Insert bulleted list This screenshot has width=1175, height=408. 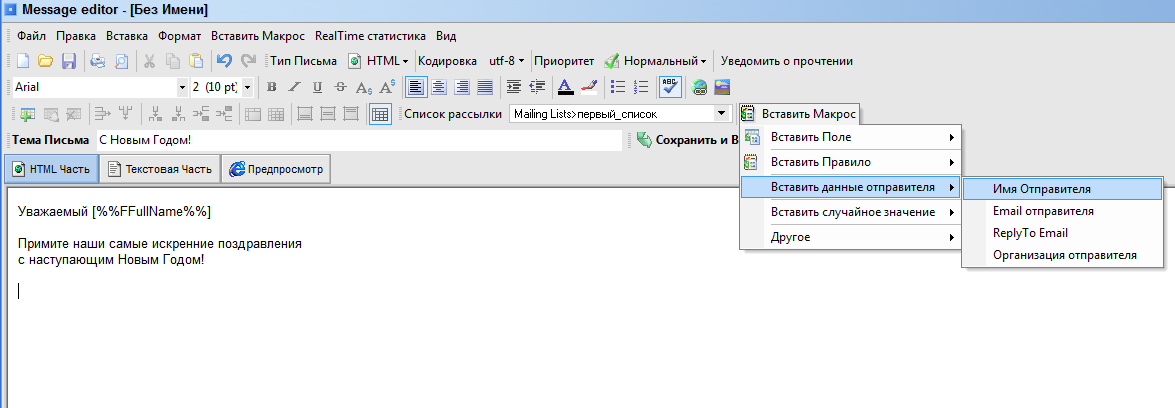tap(617, 87)
